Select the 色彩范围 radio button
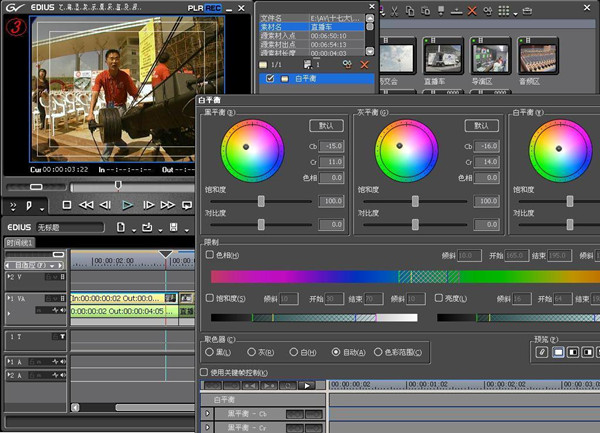The image size is (600, 433). click(x=378, y=352)
